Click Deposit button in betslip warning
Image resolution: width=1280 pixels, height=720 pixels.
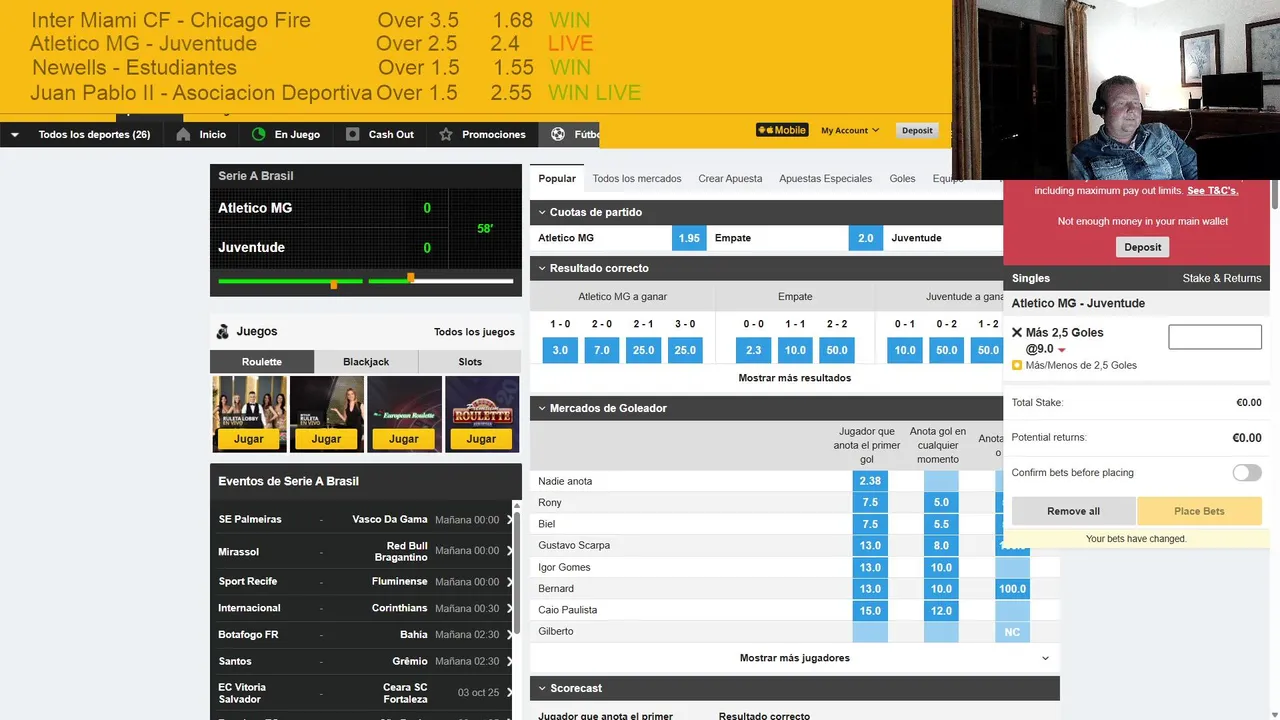coord(1142,247)
